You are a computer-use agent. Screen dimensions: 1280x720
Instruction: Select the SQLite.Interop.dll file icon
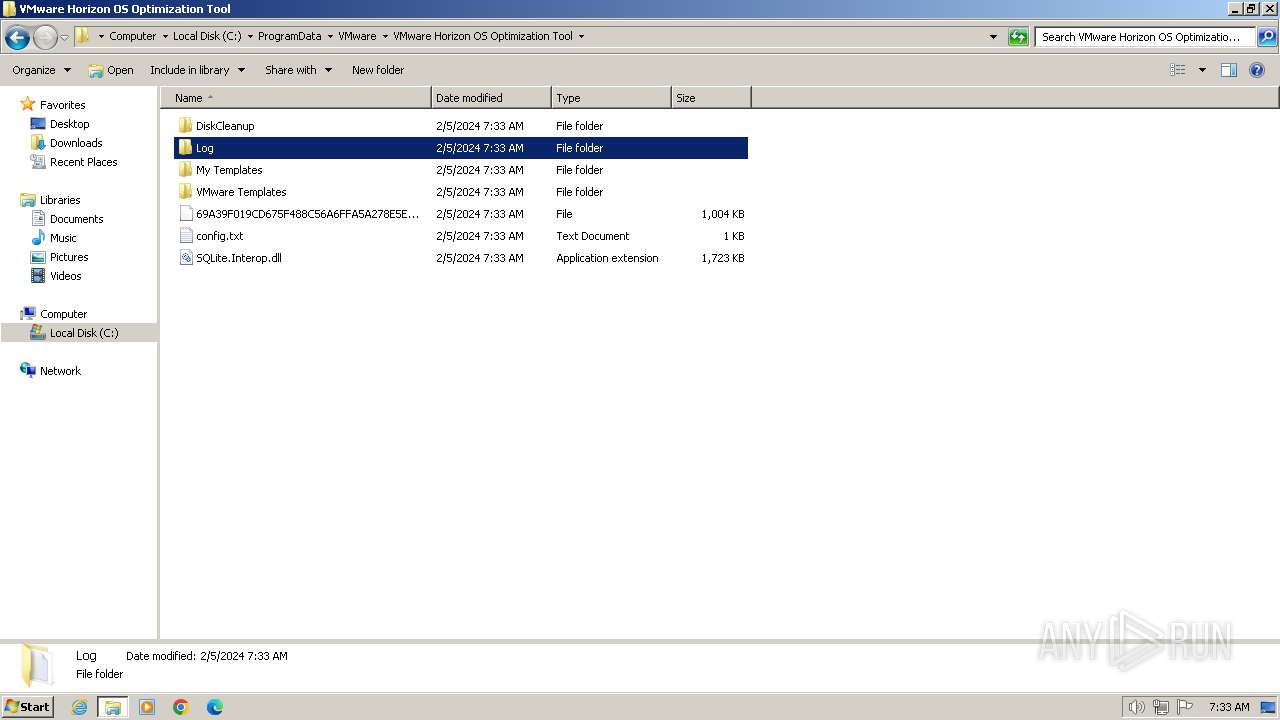185,258
